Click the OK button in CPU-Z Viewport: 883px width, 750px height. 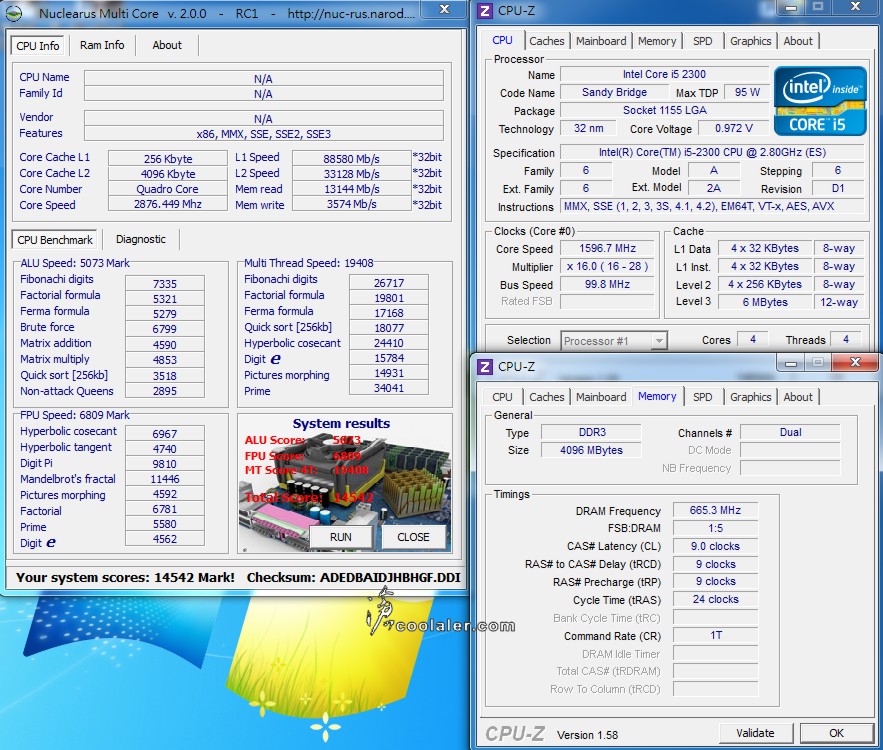click(836, 733)
